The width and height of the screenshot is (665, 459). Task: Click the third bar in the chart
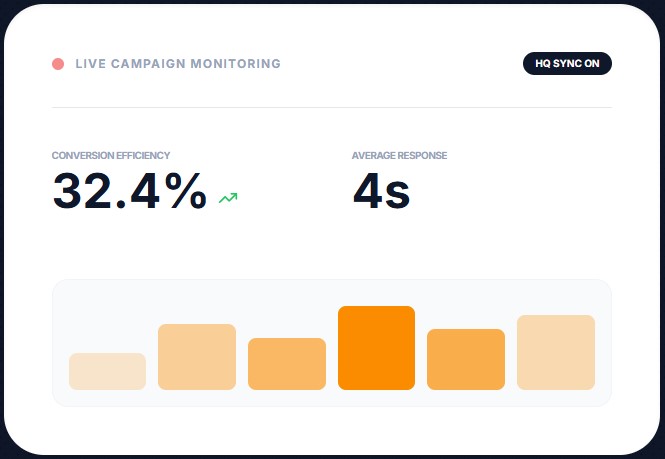click(x=287, y=363)
